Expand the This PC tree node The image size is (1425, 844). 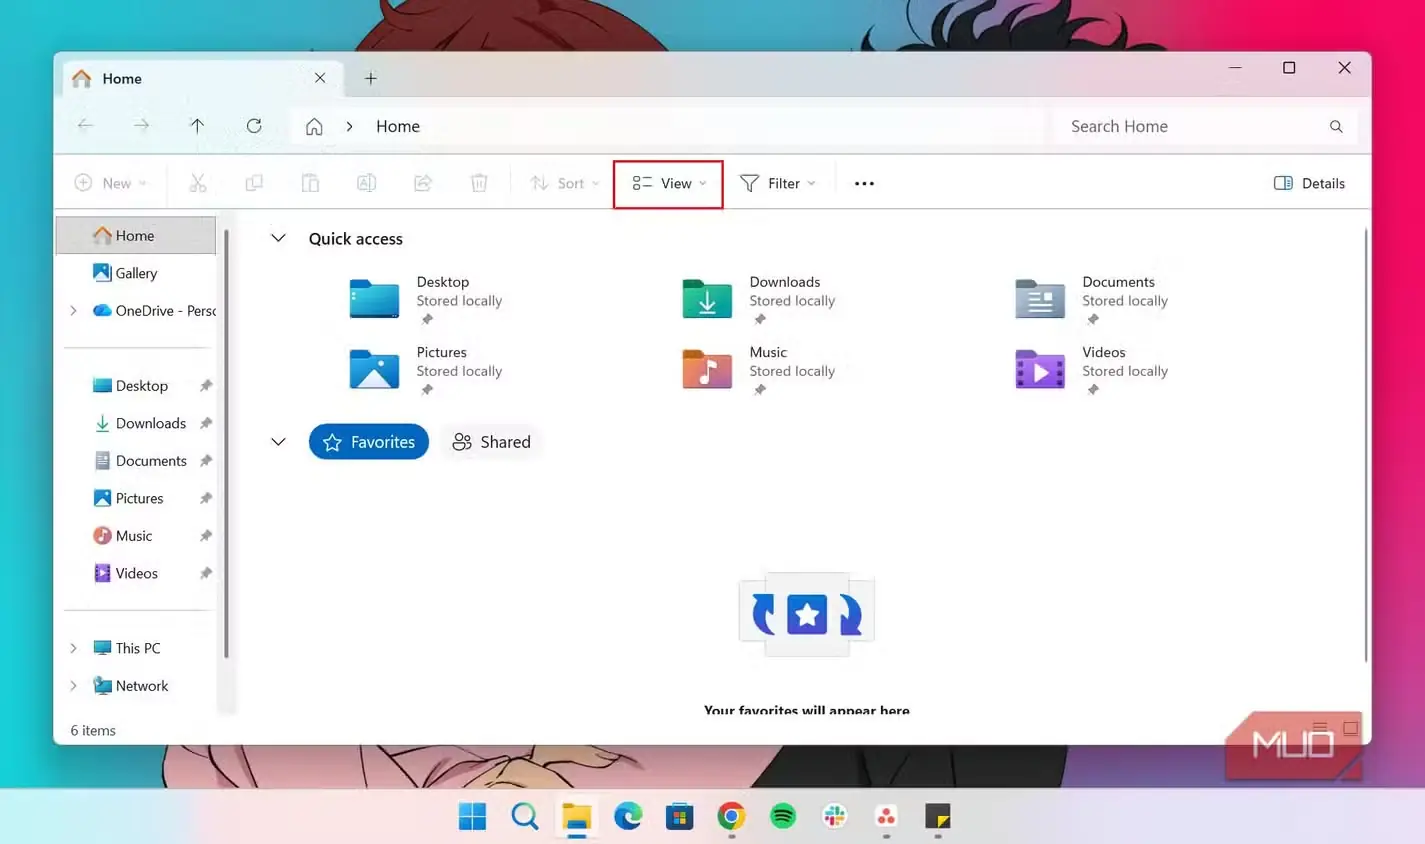[73, 648]
